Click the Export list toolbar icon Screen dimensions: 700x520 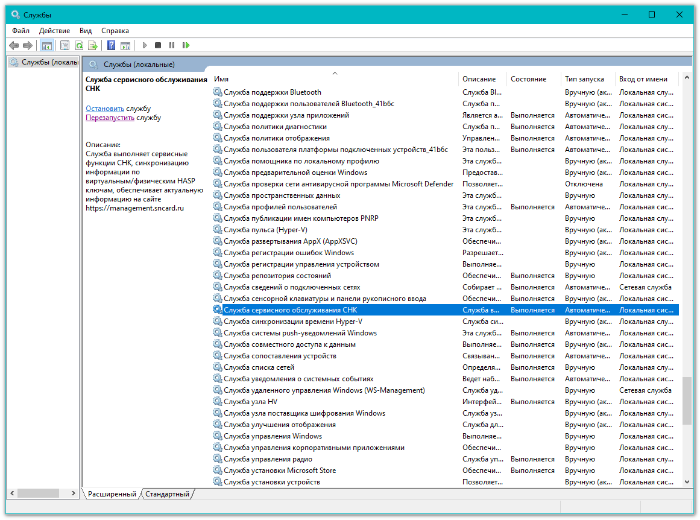click(93, 45)
